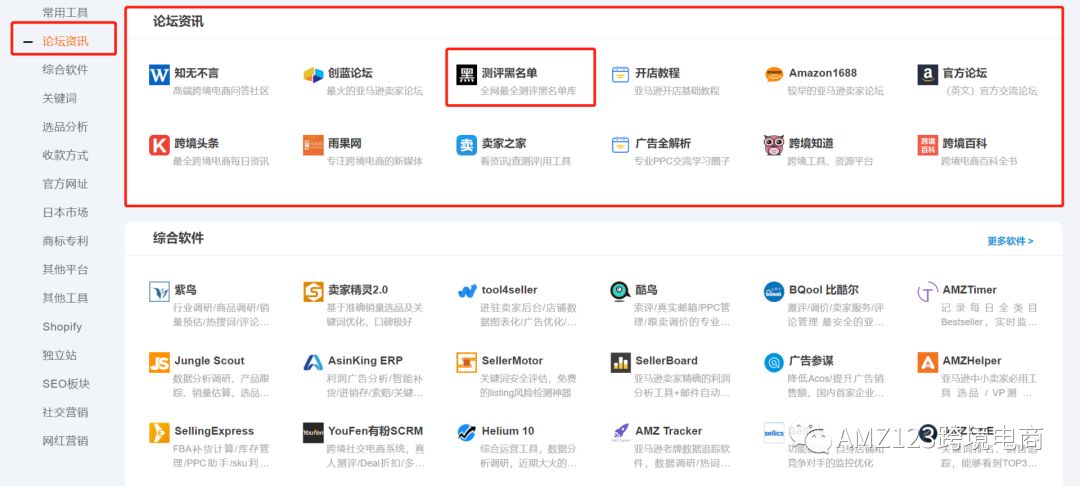1080x486 pixels.
Task: Open 常用工具 in the sidebar
Action: coord(65,12)
